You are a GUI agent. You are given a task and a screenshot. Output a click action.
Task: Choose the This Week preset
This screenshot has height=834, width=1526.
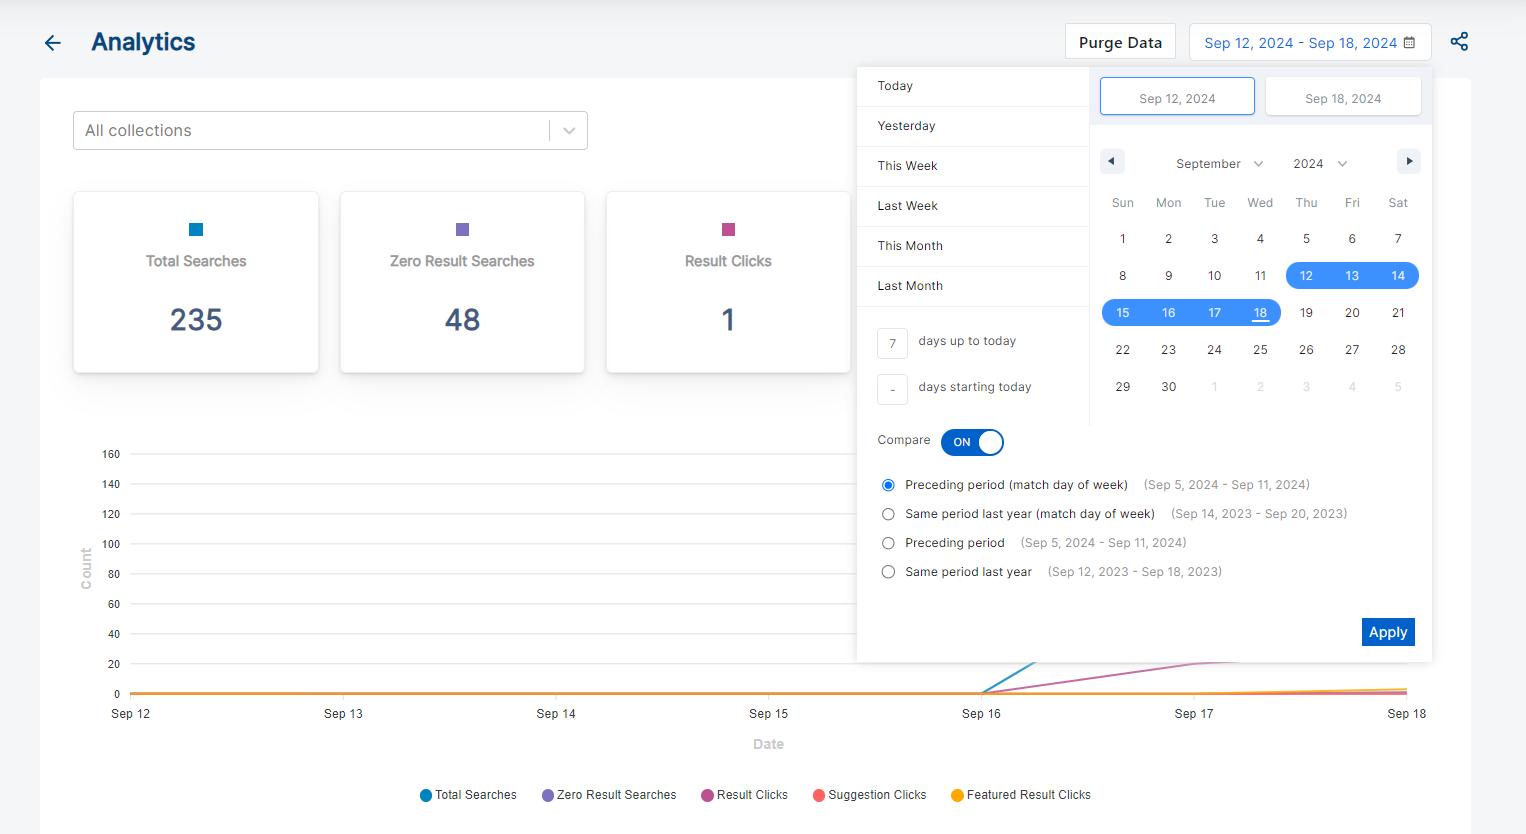pos(973,166)
